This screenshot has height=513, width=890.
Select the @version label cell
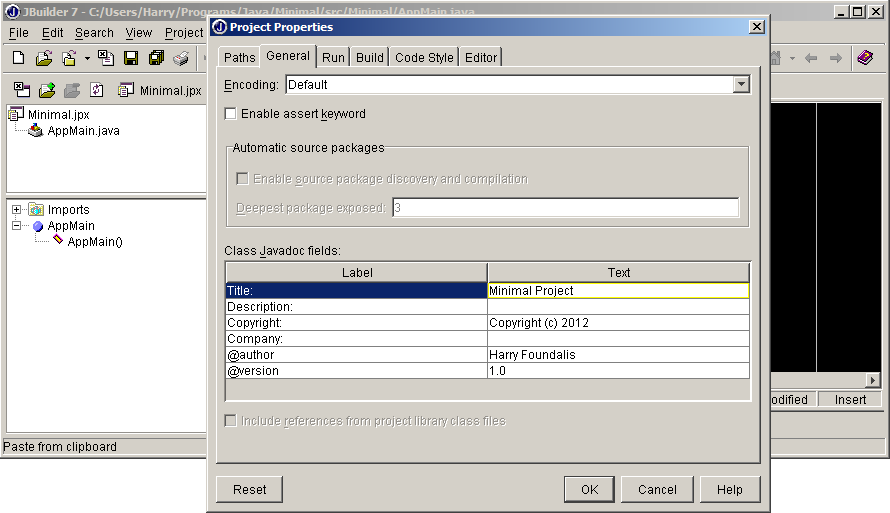pos(356,371)
